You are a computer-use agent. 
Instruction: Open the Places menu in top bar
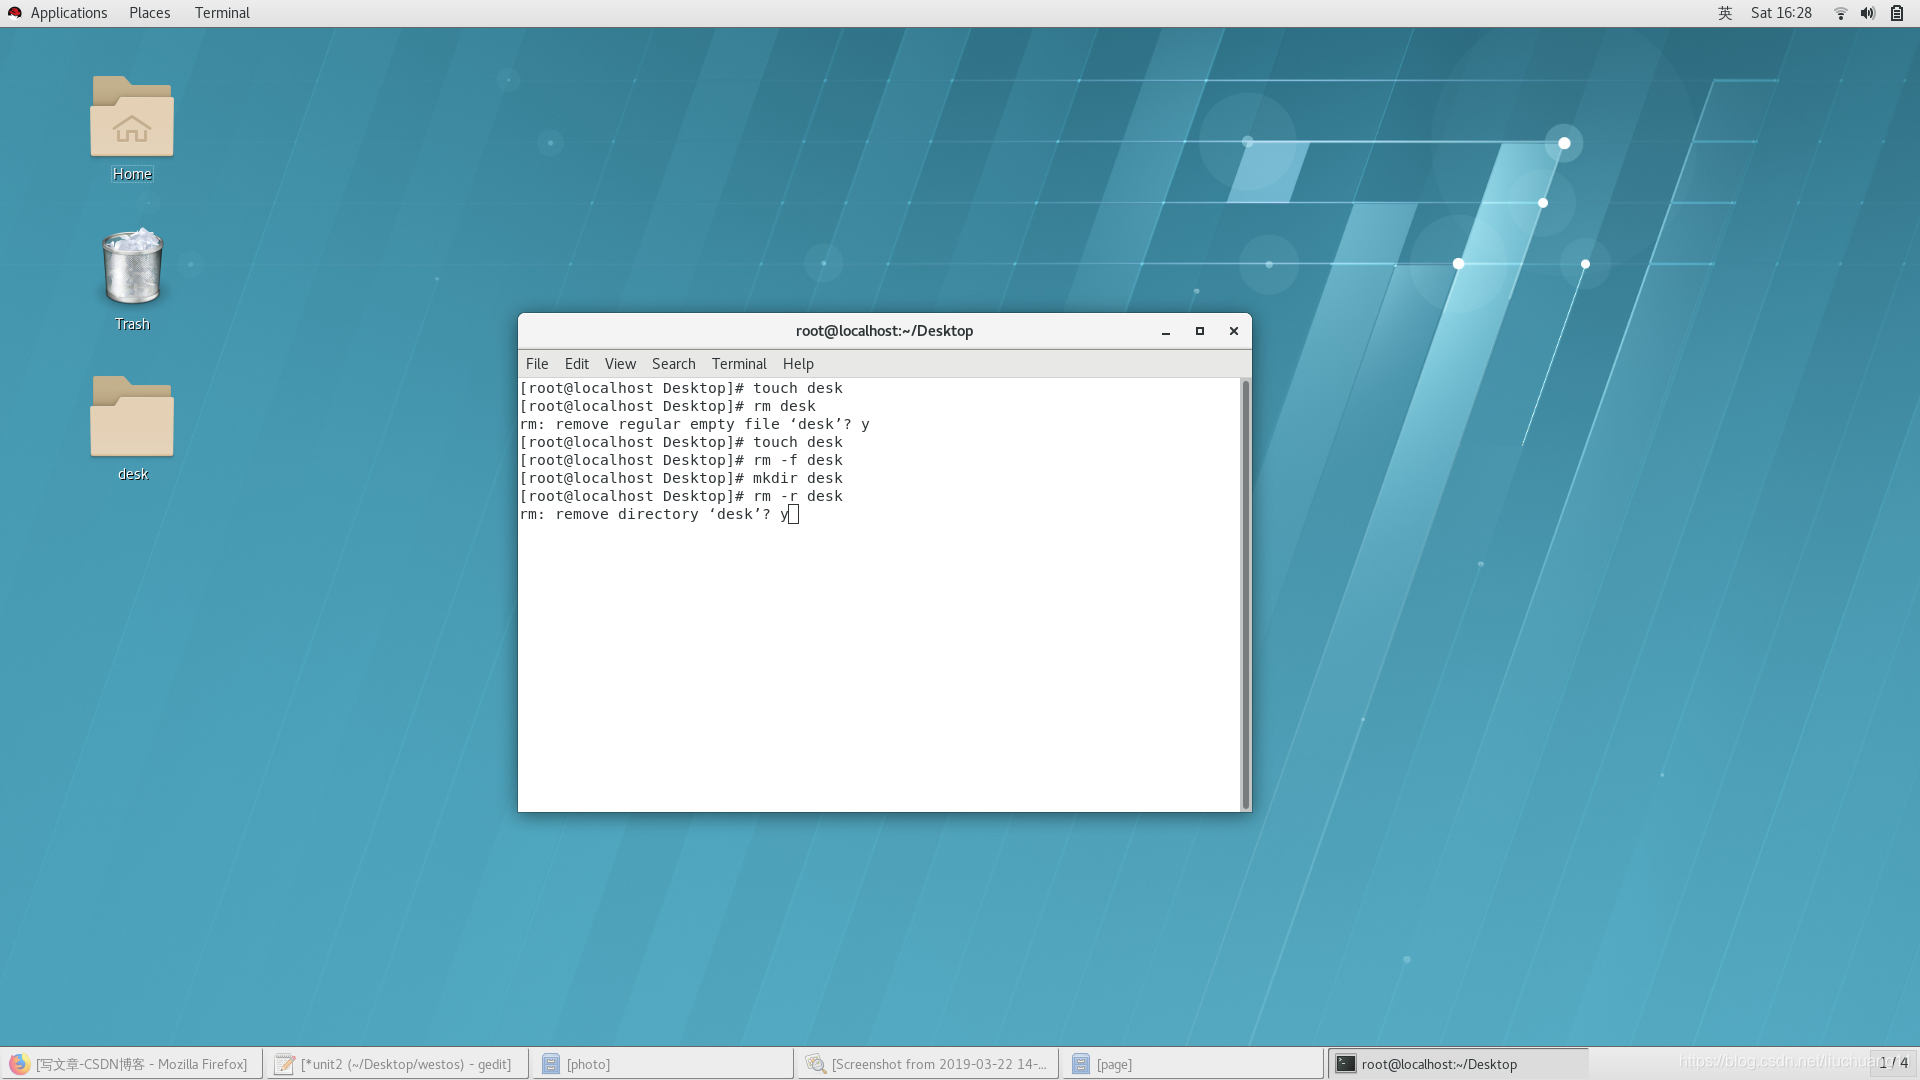point(149,13)
